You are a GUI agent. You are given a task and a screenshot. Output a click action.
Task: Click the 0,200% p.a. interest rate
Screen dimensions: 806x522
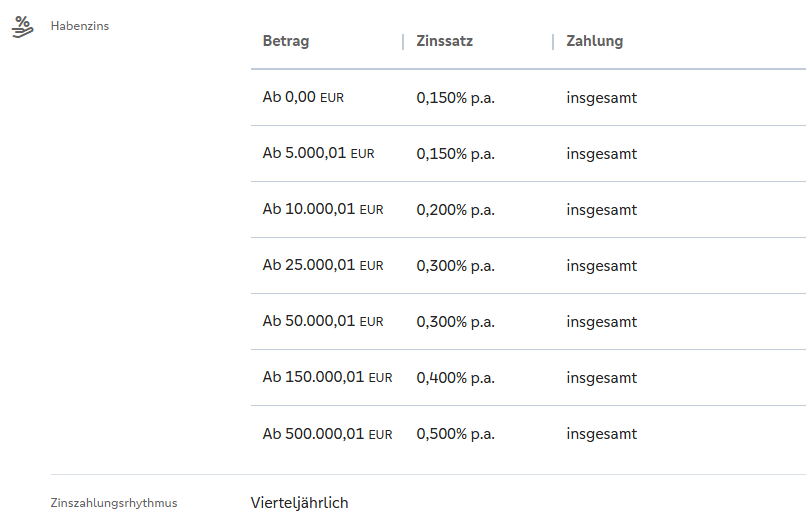(456, 210)
